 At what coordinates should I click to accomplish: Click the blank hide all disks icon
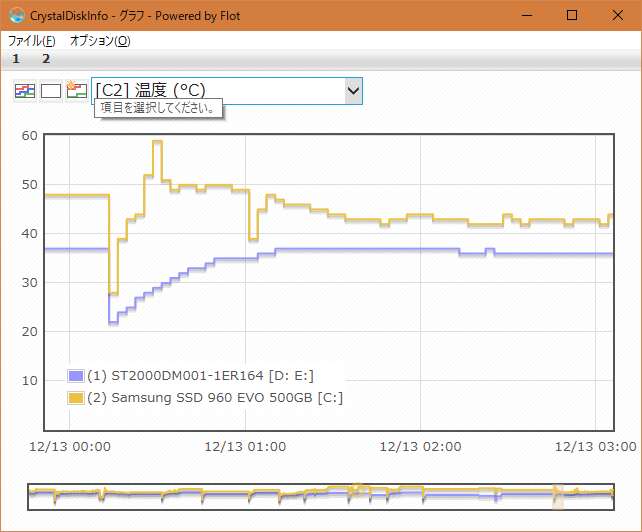(x=51, y=91)
